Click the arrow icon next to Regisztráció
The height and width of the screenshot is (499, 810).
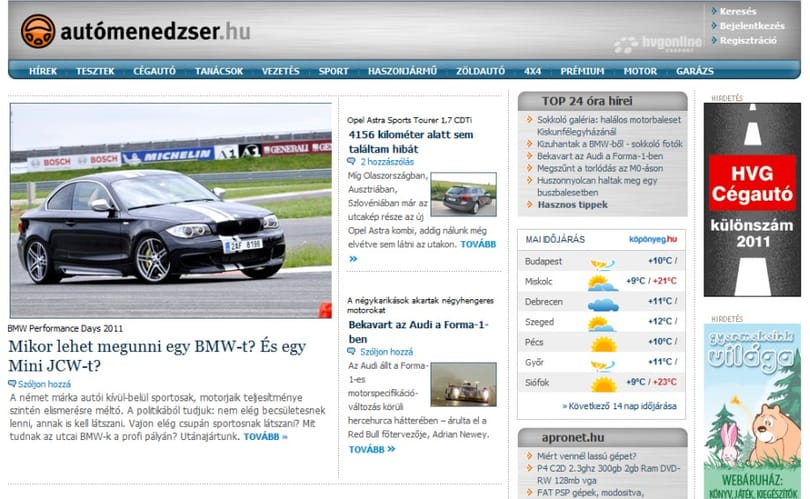[714, 40]
